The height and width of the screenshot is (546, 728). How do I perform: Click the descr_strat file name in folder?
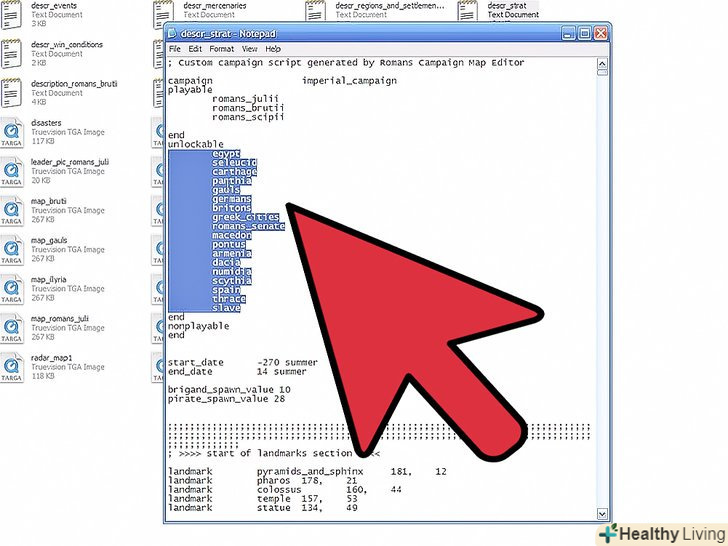click(507, 6)
